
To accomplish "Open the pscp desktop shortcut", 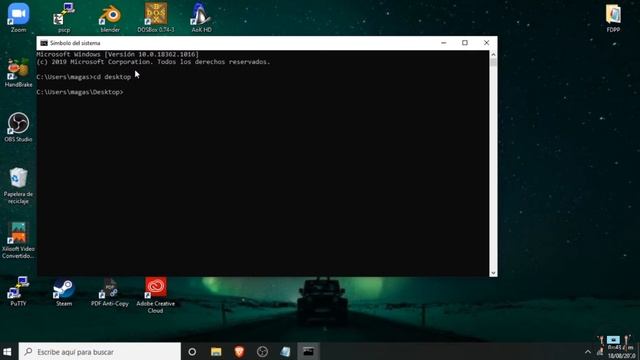I will [64, 18].
